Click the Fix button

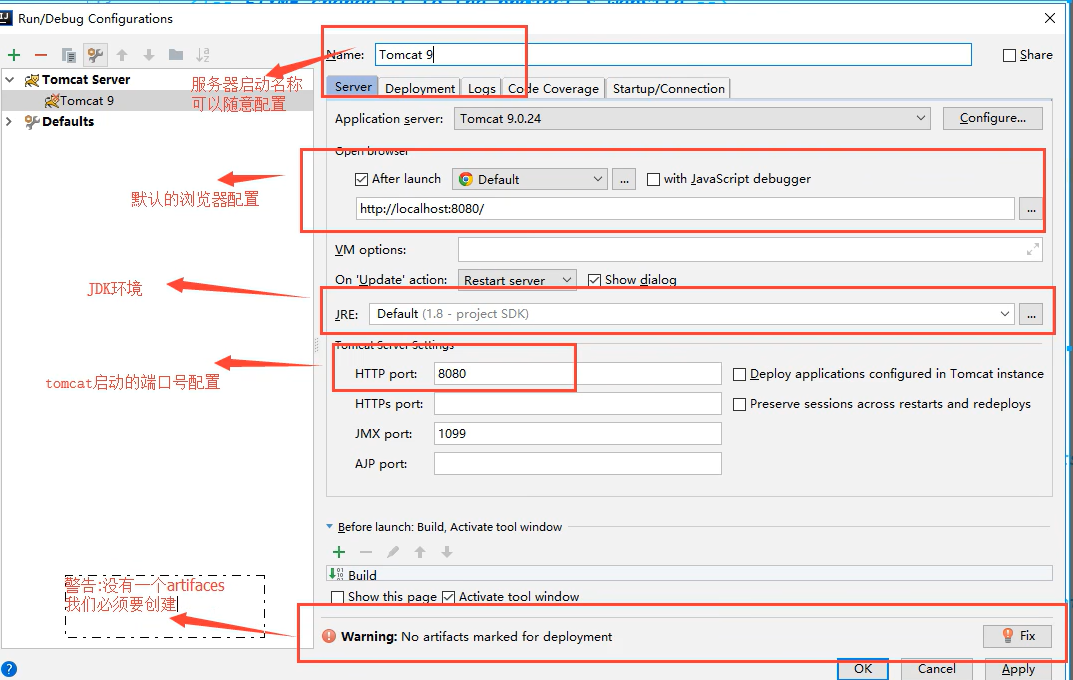click(x=1017, y=636)
